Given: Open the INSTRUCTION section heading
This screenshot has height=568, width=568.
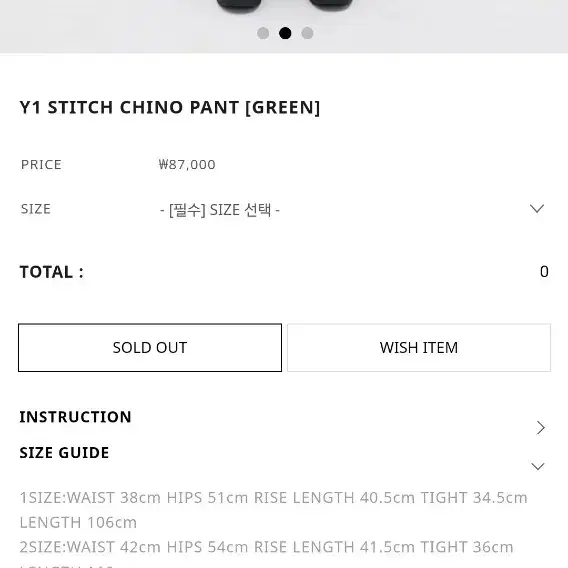Looking at the screenshot, I should [75, 417].
